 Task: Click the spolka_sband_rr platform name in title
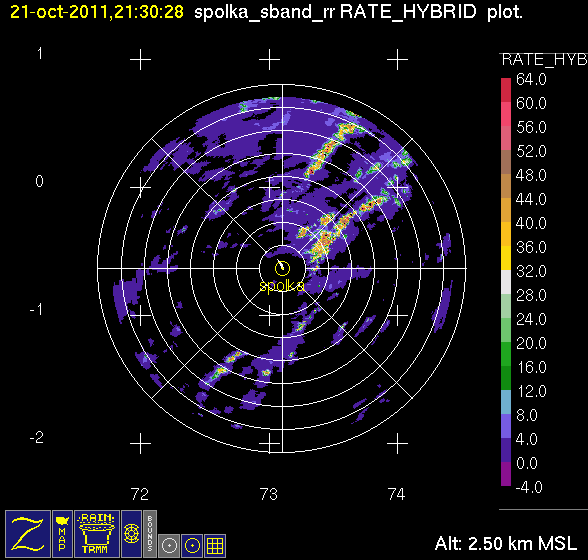pos(264,13)
